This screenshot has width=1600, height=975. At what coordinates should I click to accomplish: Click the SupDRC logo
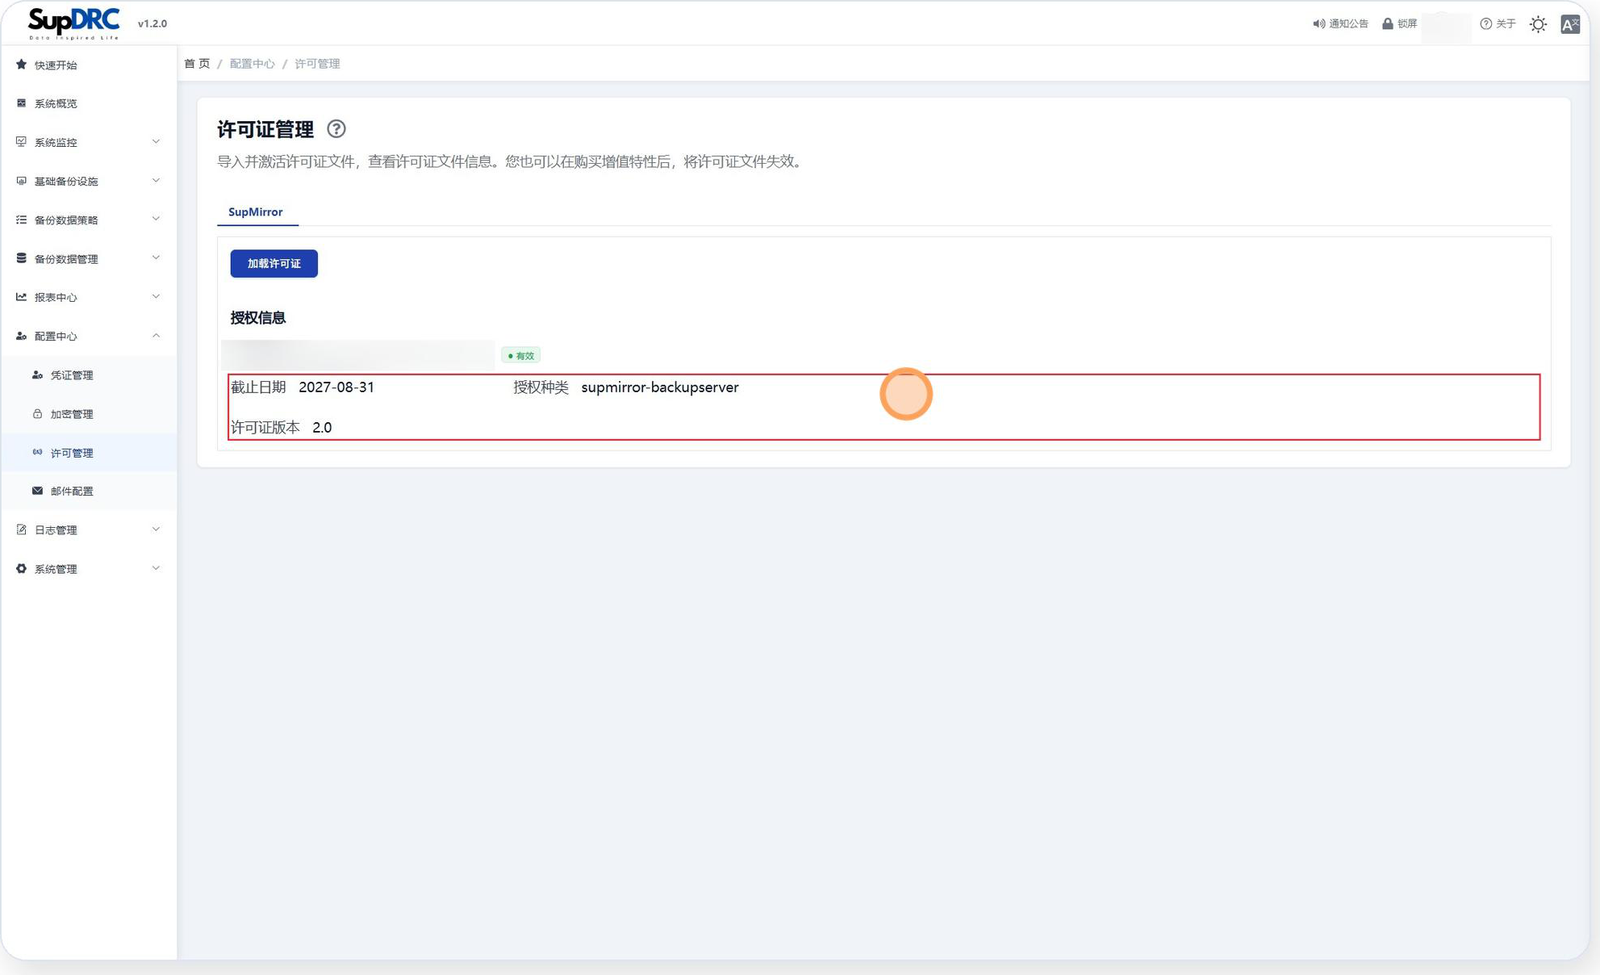coord(74,23)
